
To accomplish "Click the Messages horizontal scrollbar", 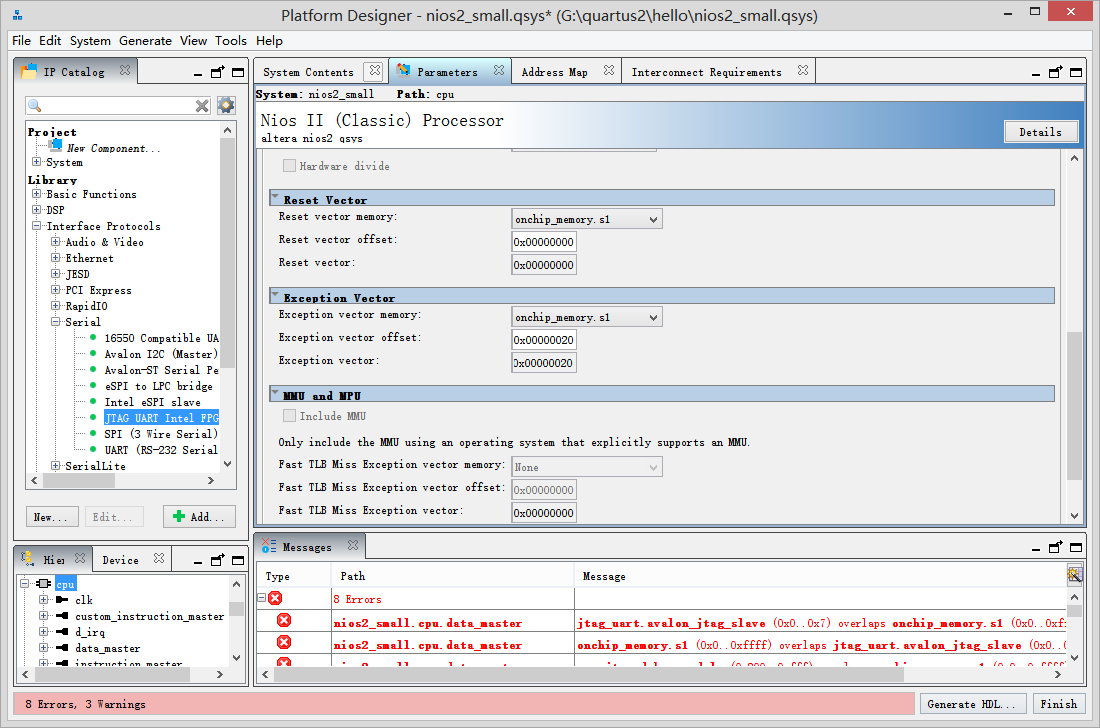I will pos(589,674).
